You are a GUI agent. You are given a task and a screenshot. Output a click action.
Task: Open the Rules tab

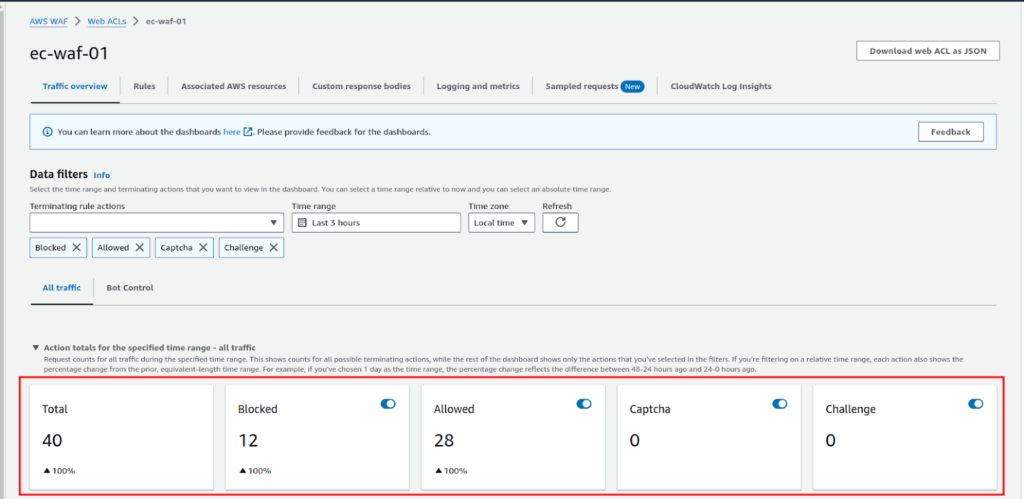point(144,86)
